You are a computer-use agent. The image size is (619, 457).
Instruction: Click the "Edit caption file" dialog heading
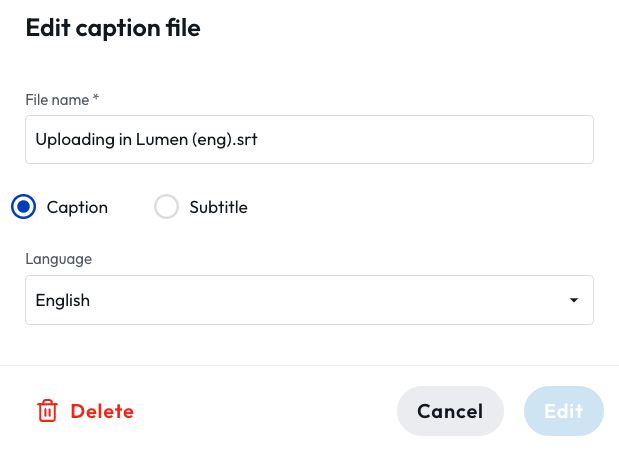coord(113,28)
